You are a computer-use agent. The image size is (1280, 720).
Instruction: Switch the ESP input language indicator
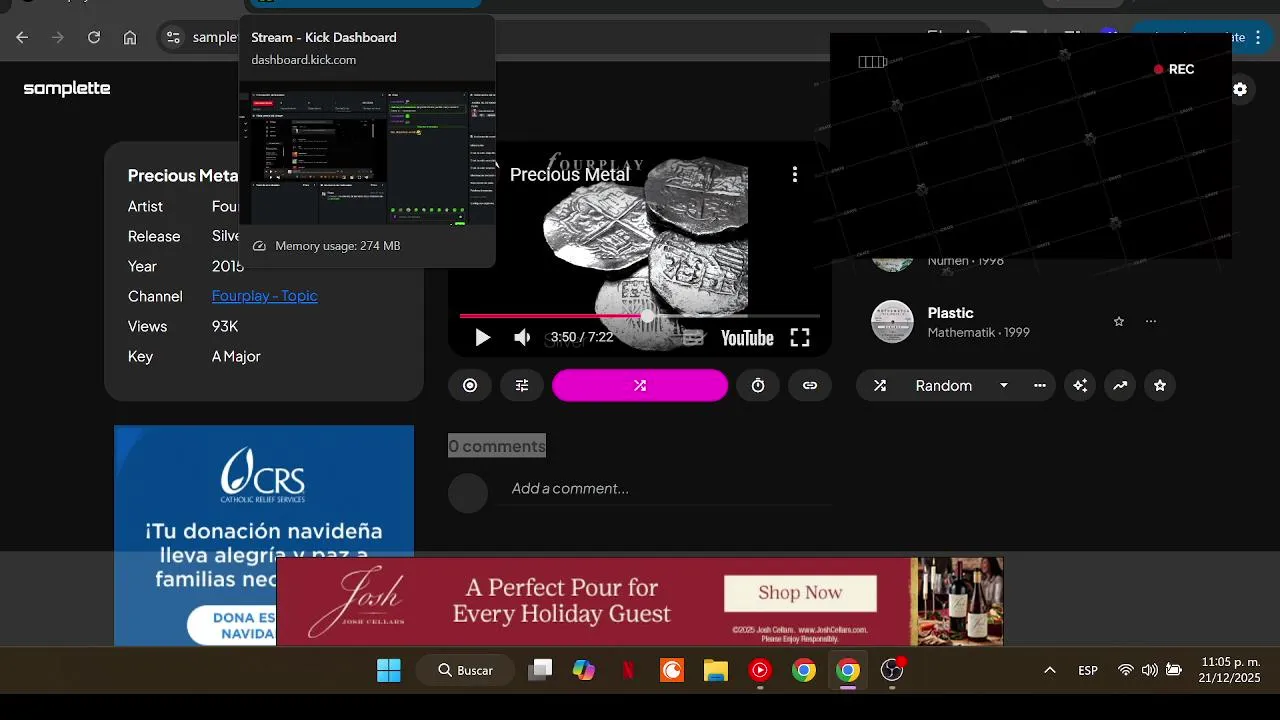click(x=1088, y=670)
